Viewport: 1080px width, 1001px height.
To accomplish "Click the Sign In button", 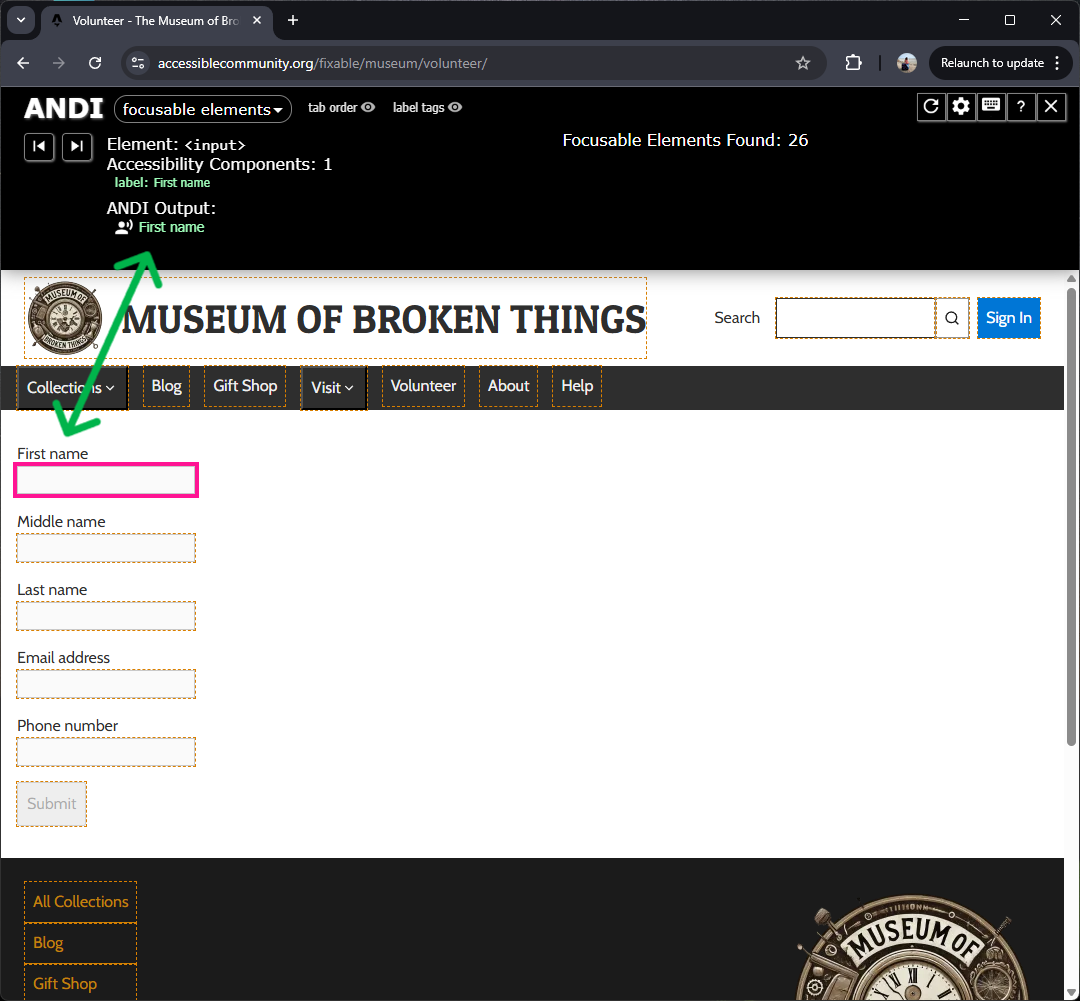I will click(x=1008, y=318).
